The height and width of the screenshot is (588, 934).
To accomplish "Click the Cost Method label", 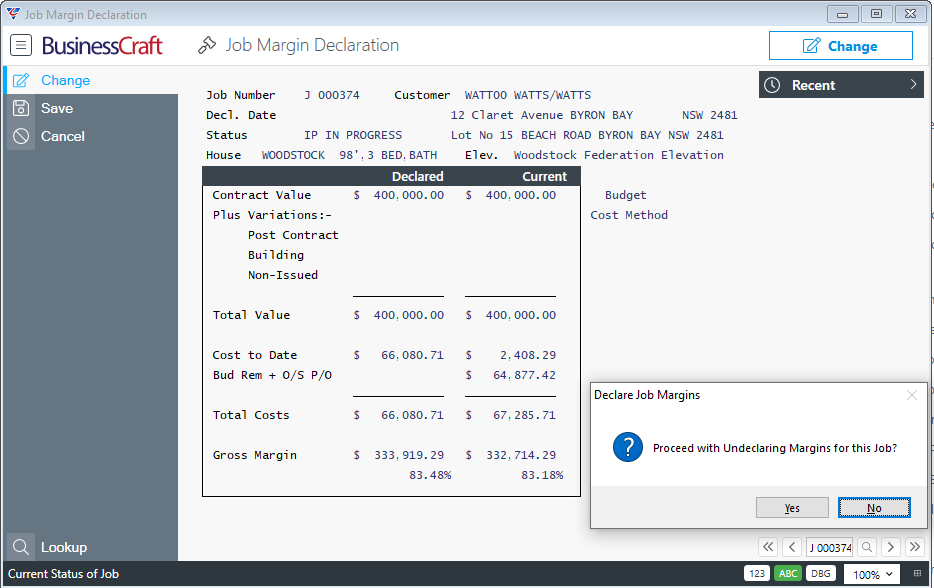I will point(629,215).
